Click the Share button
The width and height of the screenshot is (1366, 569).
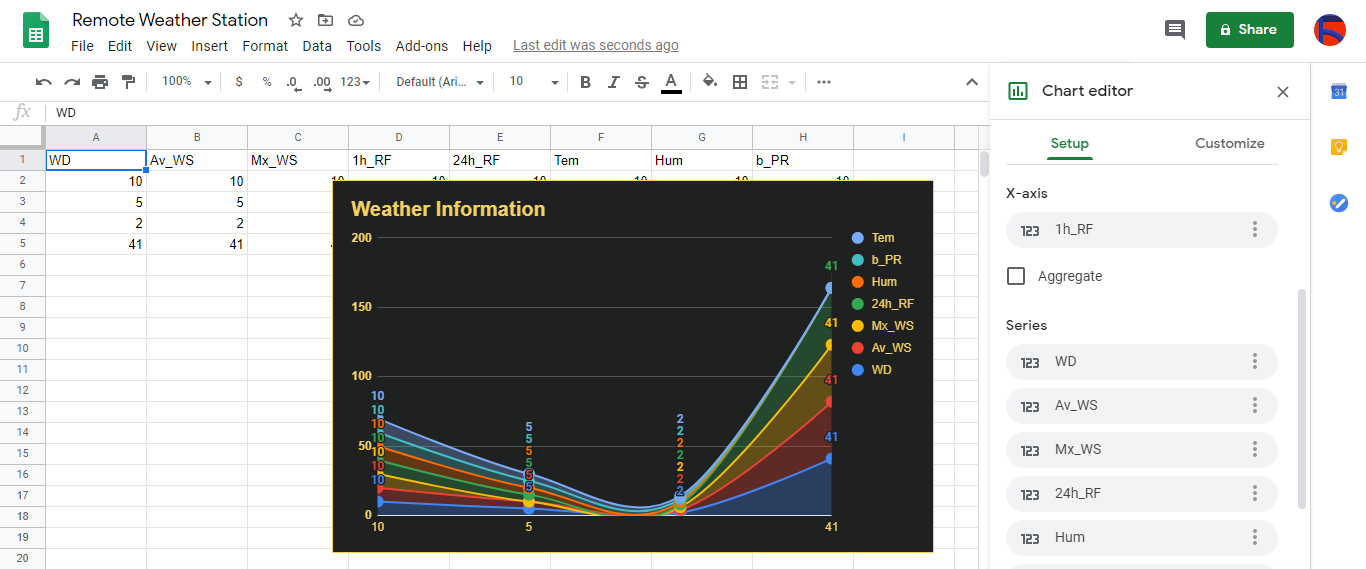(1249, 30)
